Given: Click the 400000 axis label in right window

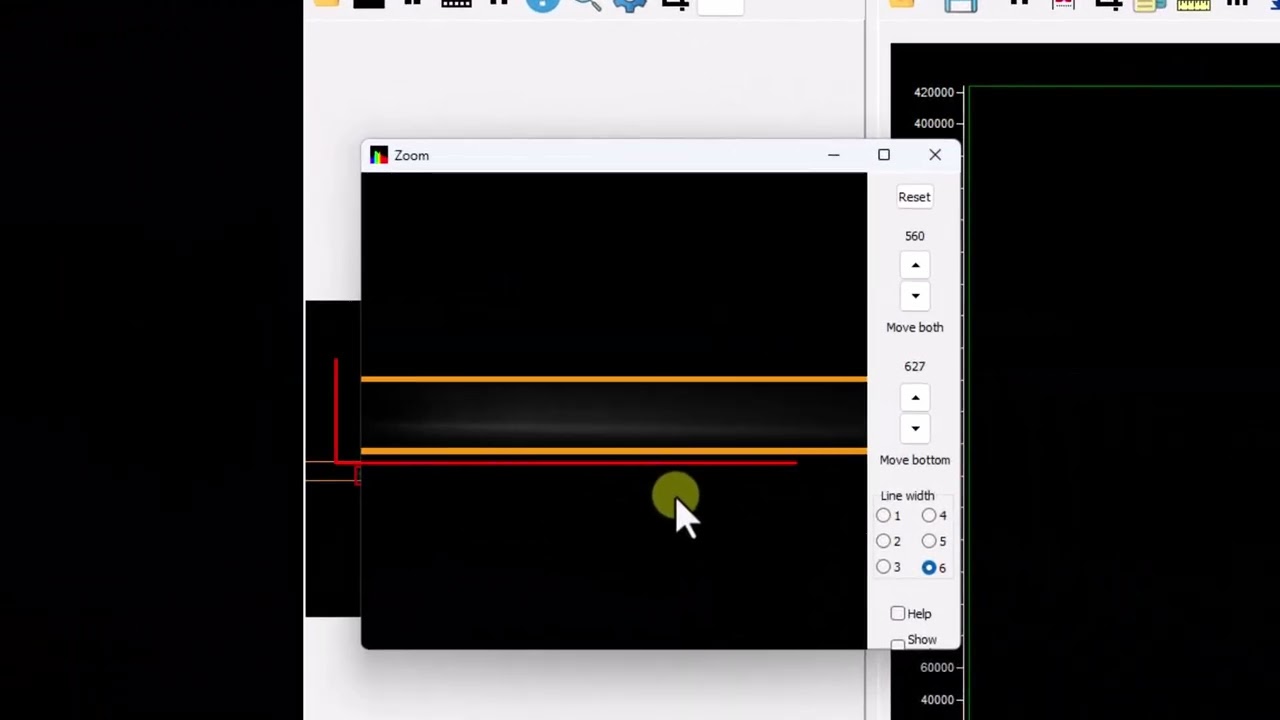Looking at the screenshot, I should point(934,123).
